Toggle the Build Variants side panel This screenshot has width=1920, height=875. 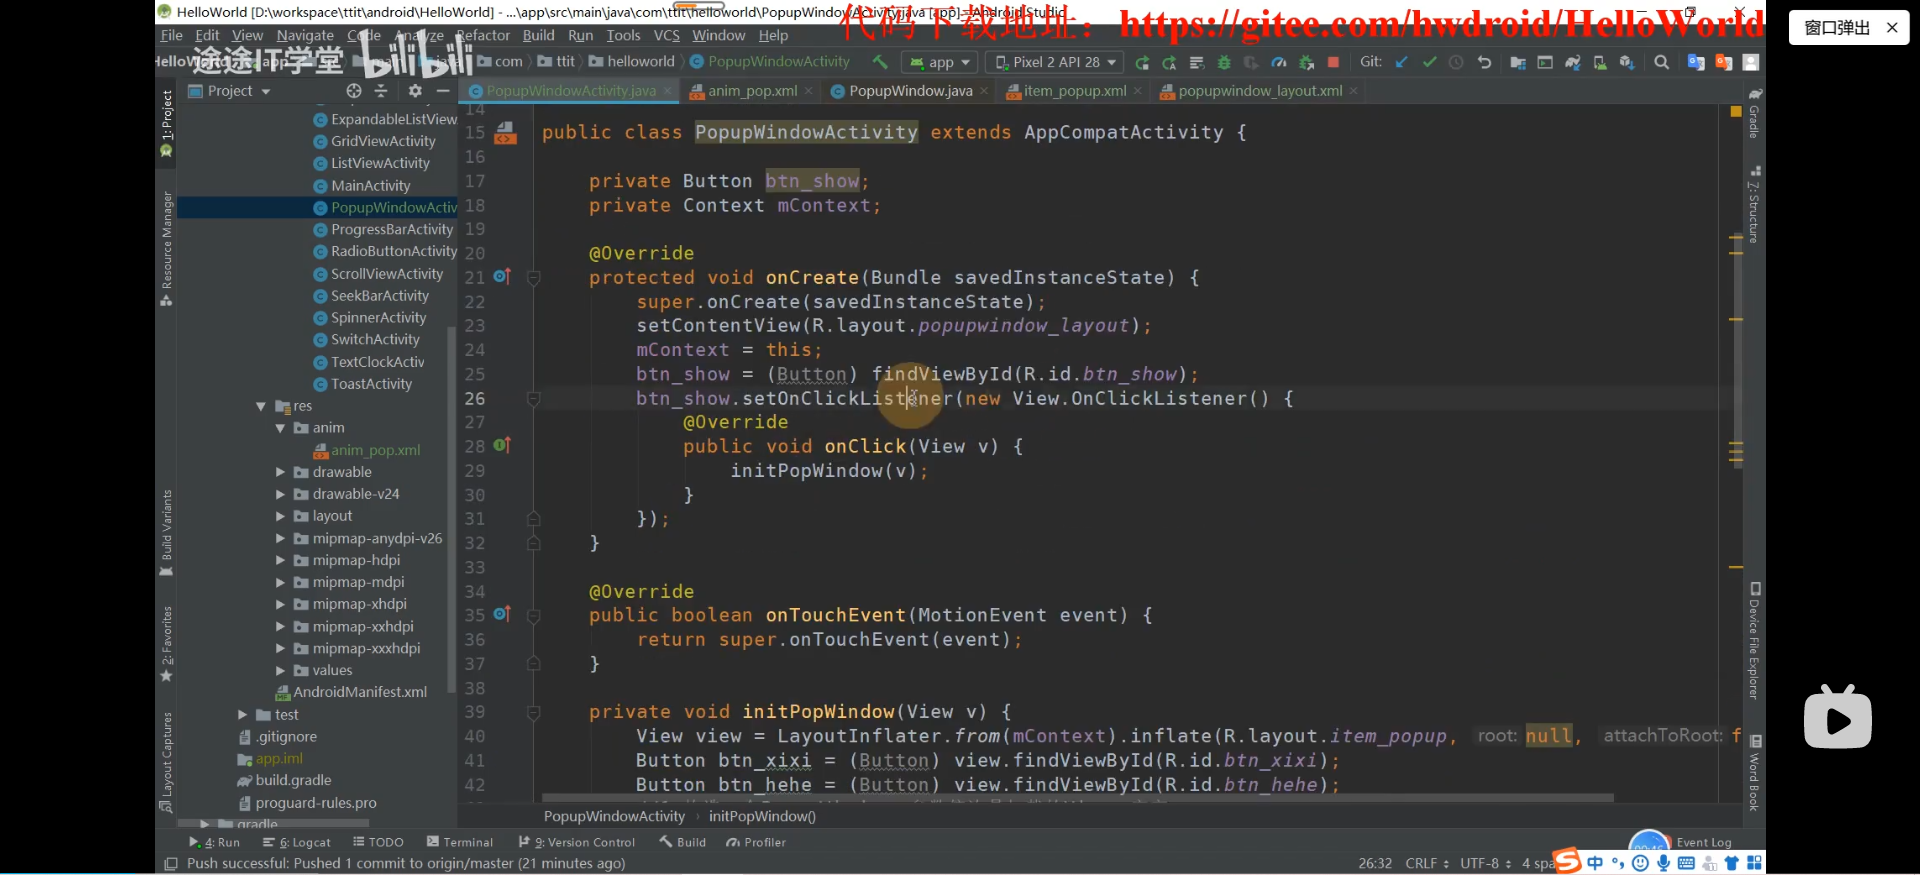[x=166, y=532]
